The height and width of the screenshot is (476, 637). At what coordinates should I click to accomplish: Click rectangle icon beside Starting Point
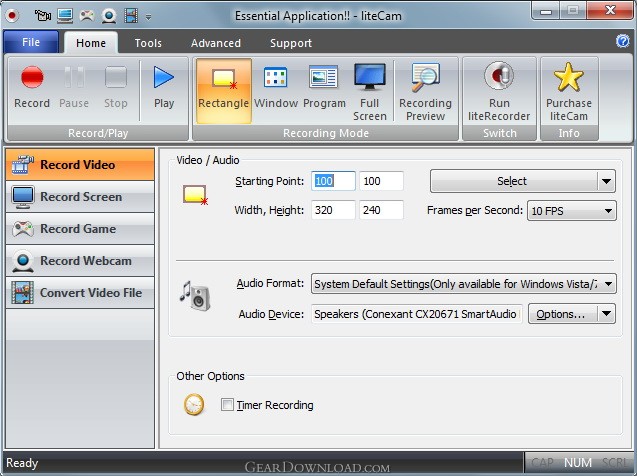pos(195,195)
